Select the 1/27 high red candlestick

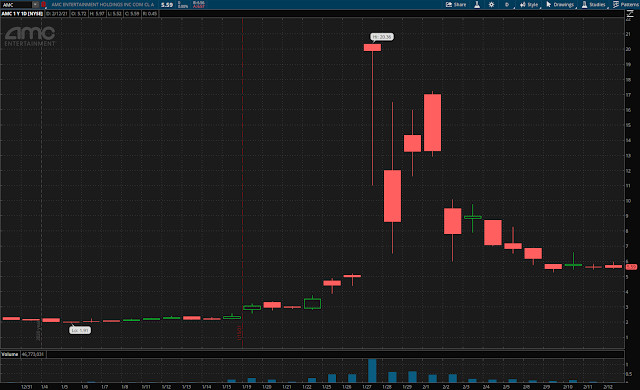pos(372,48)
